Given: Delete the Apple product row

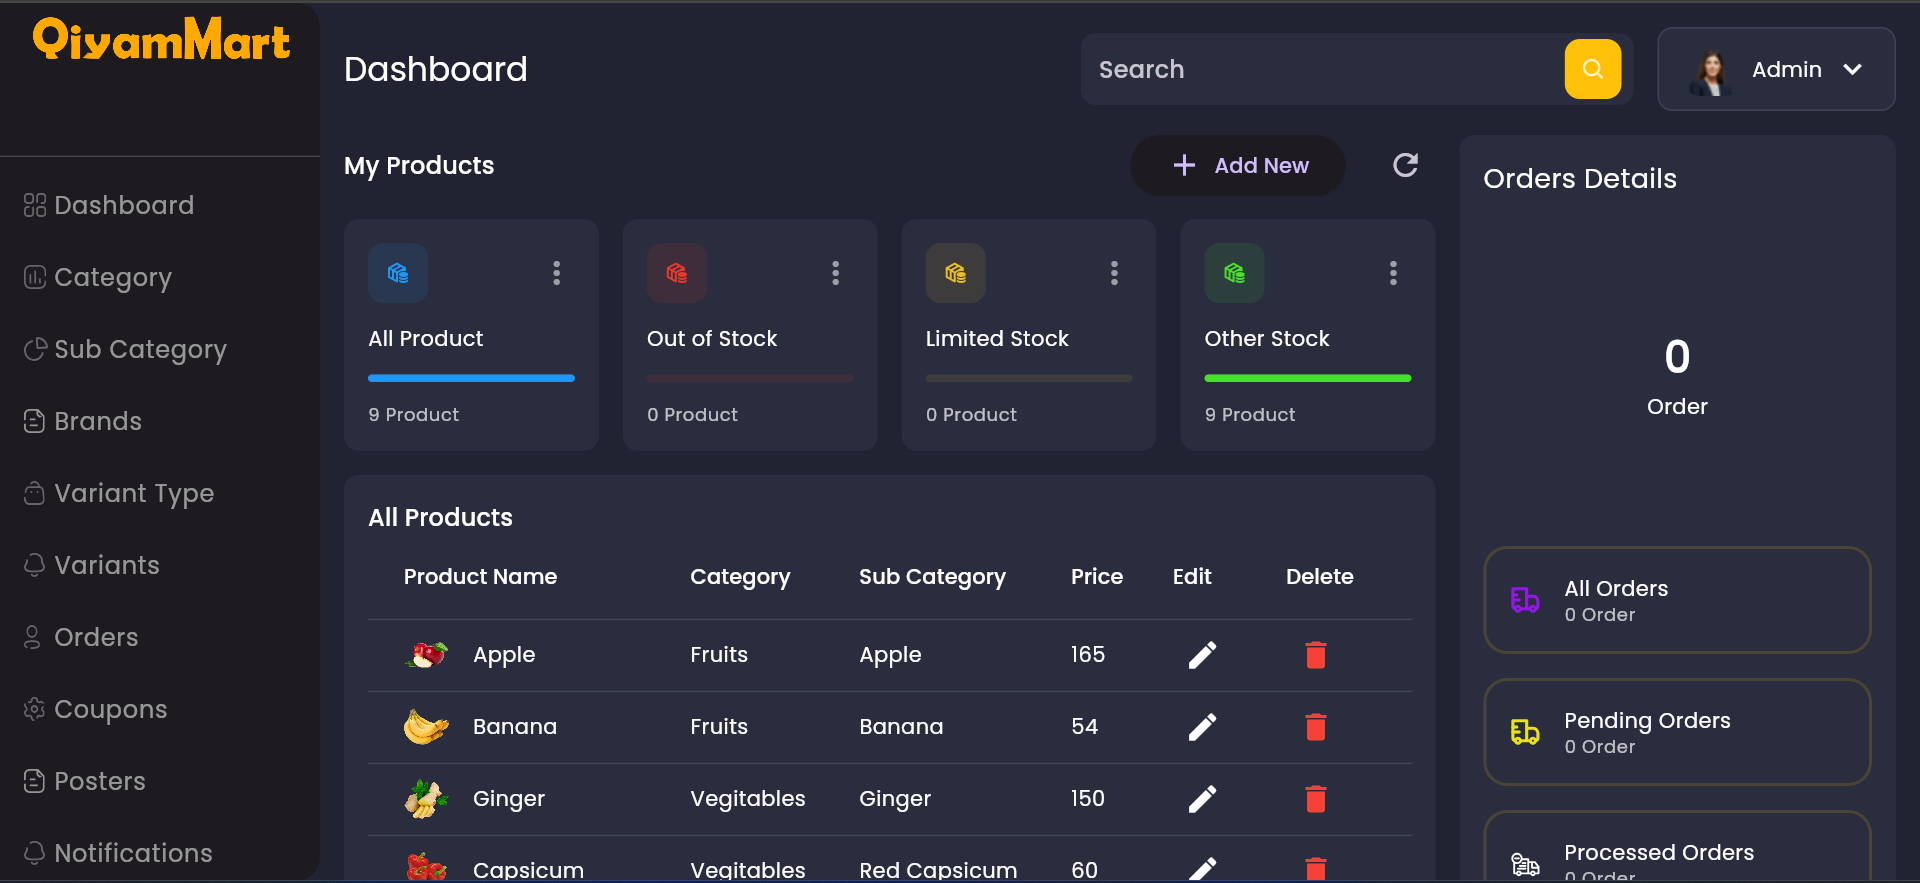Looking at the screenshot, I should pyautogui.click(x=1316, y=655).
